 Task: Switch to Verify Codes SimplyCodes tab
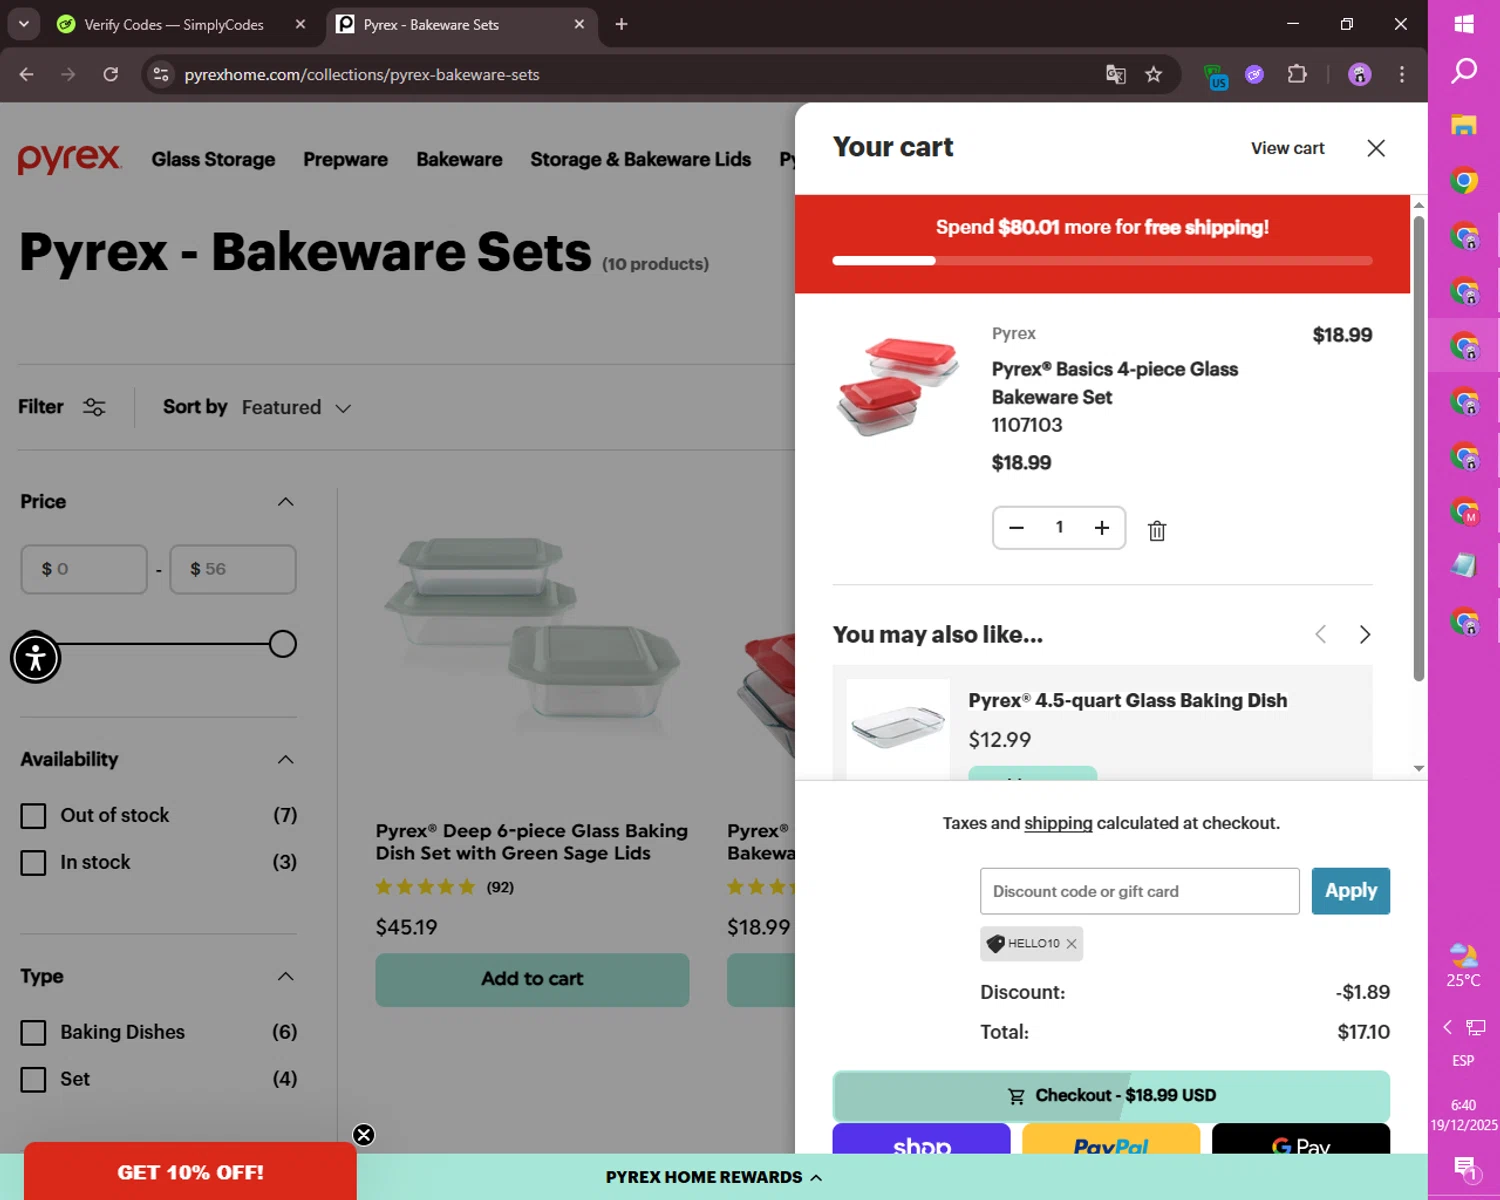click(173, 24)
